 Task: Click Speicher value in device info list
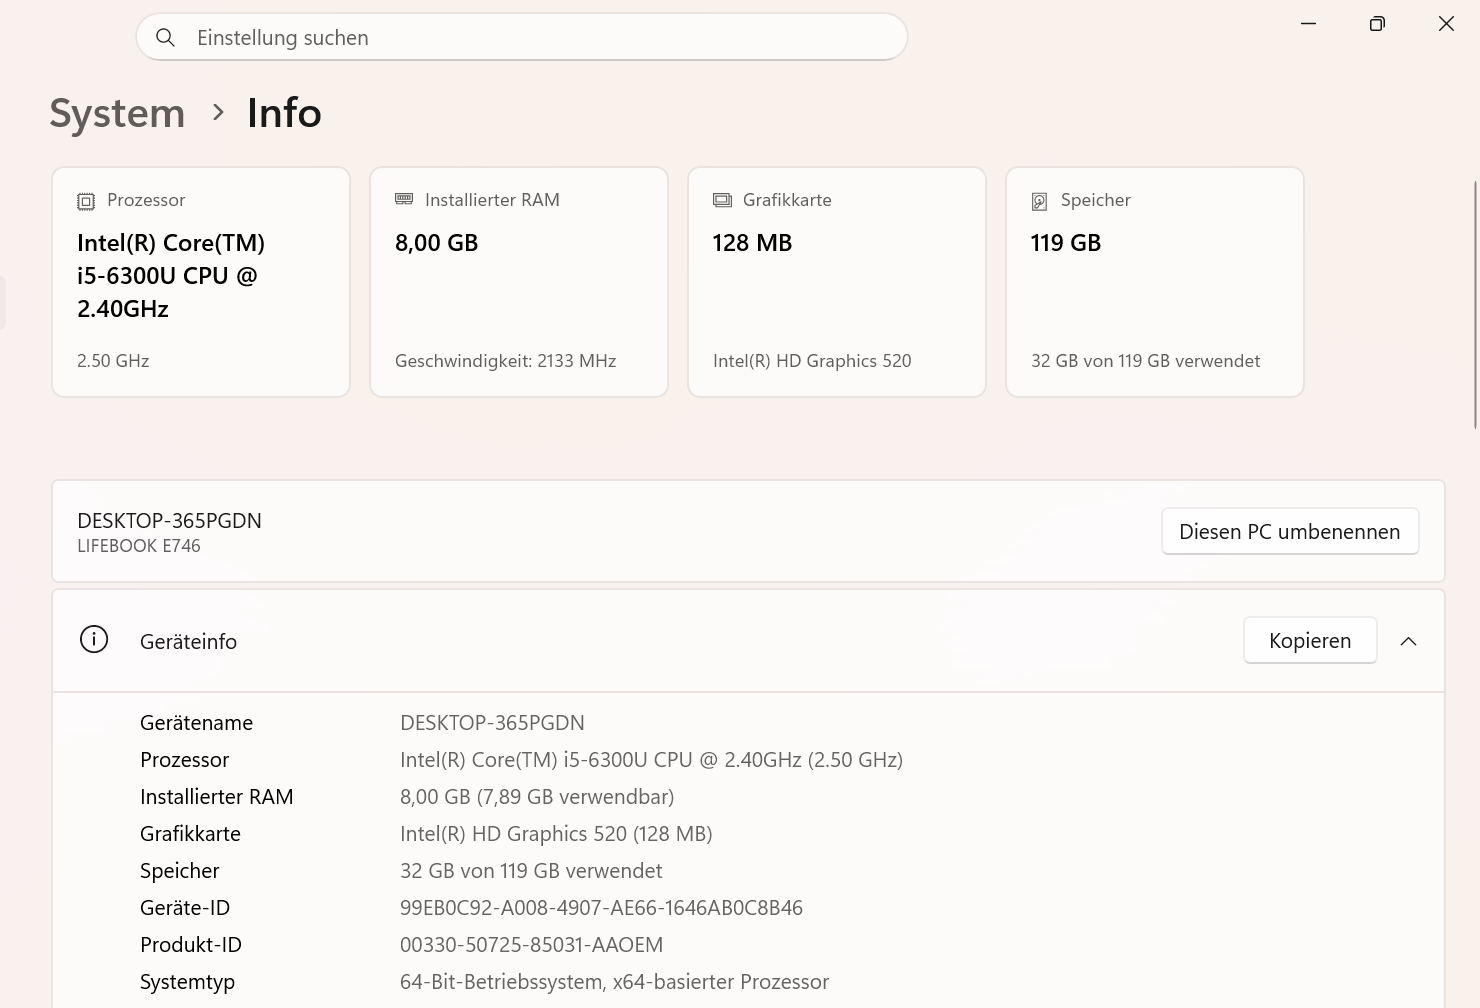pyautogui.click(x=531, y=870)
